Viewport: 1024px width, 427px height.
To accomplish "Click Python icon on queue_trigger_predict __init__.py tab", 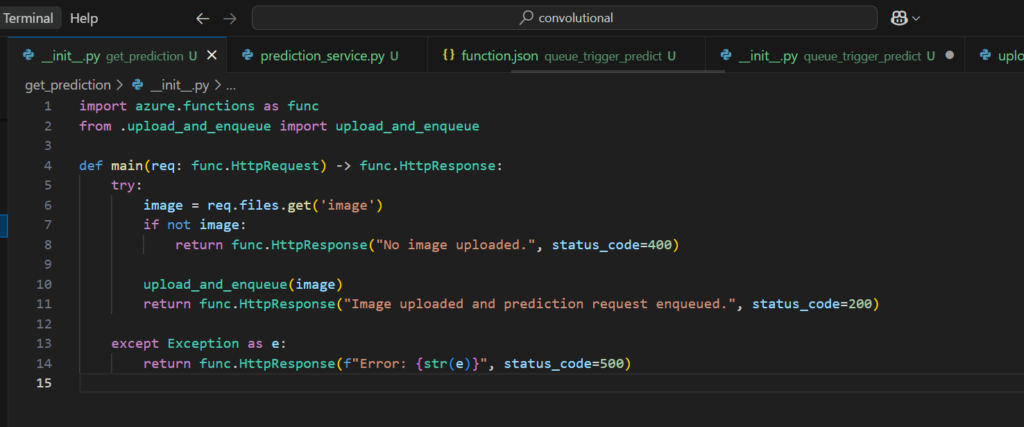I will [x=726, y=55].
